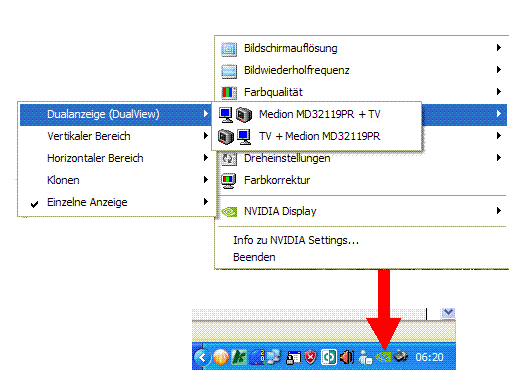Image resolution: width=512 pixels, height=384 pixels.
Task: Click the two-computers network tray icon
Action: (274, 357)
